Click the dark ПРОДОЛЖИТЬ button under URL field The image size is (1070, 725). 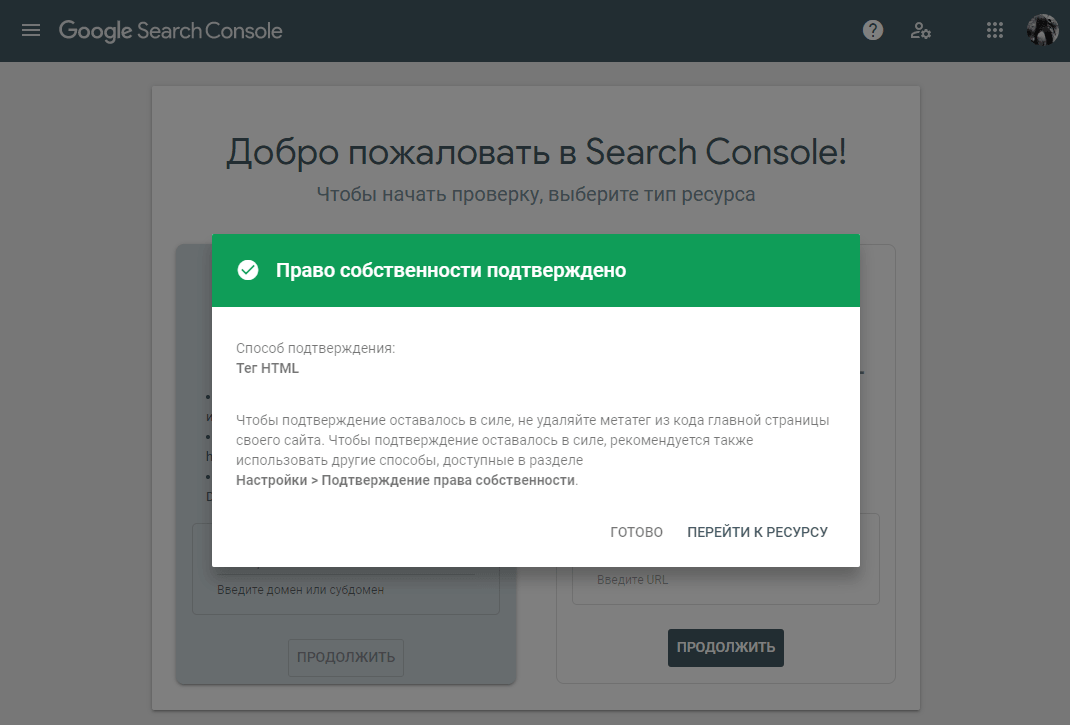[x=725, y=647]
